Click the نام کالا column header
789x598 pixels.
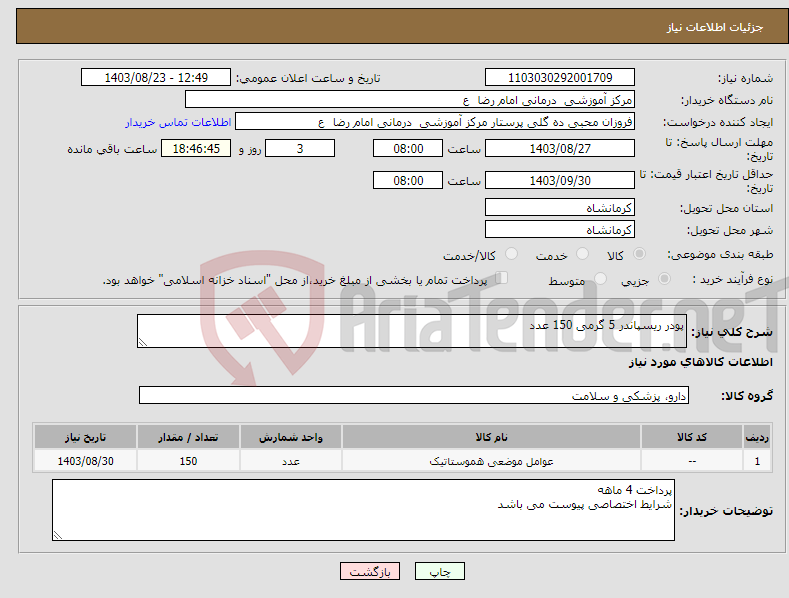[x=491, y=437]
